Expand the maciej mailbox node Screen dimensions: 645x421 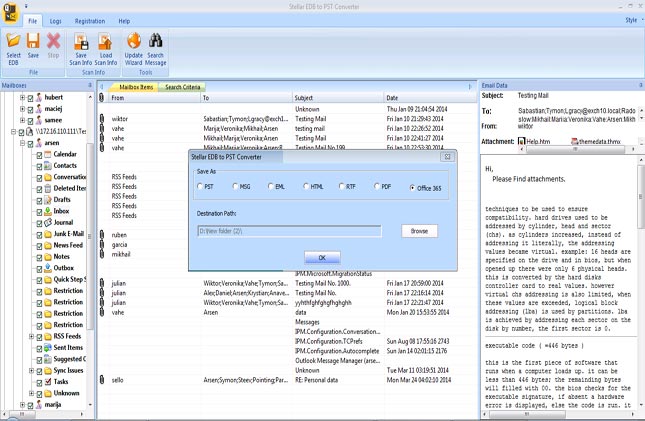(22, 109)
